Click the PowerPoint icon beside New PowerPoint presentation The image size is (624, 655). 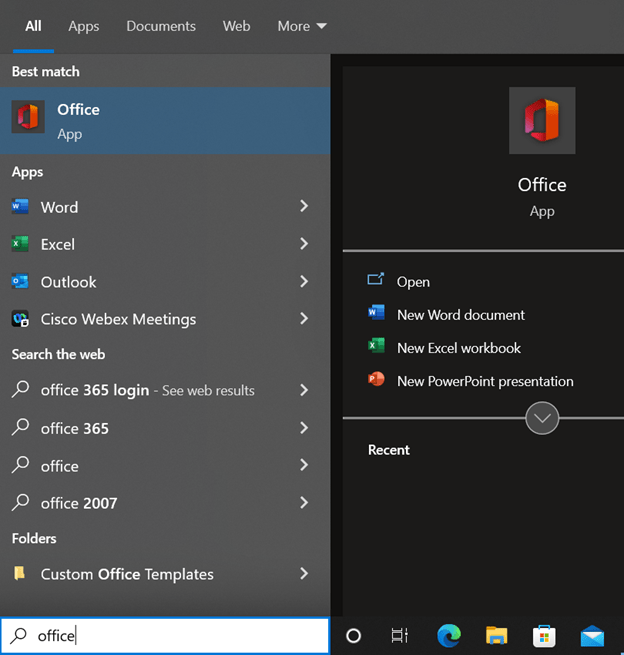tap(376, 379)
